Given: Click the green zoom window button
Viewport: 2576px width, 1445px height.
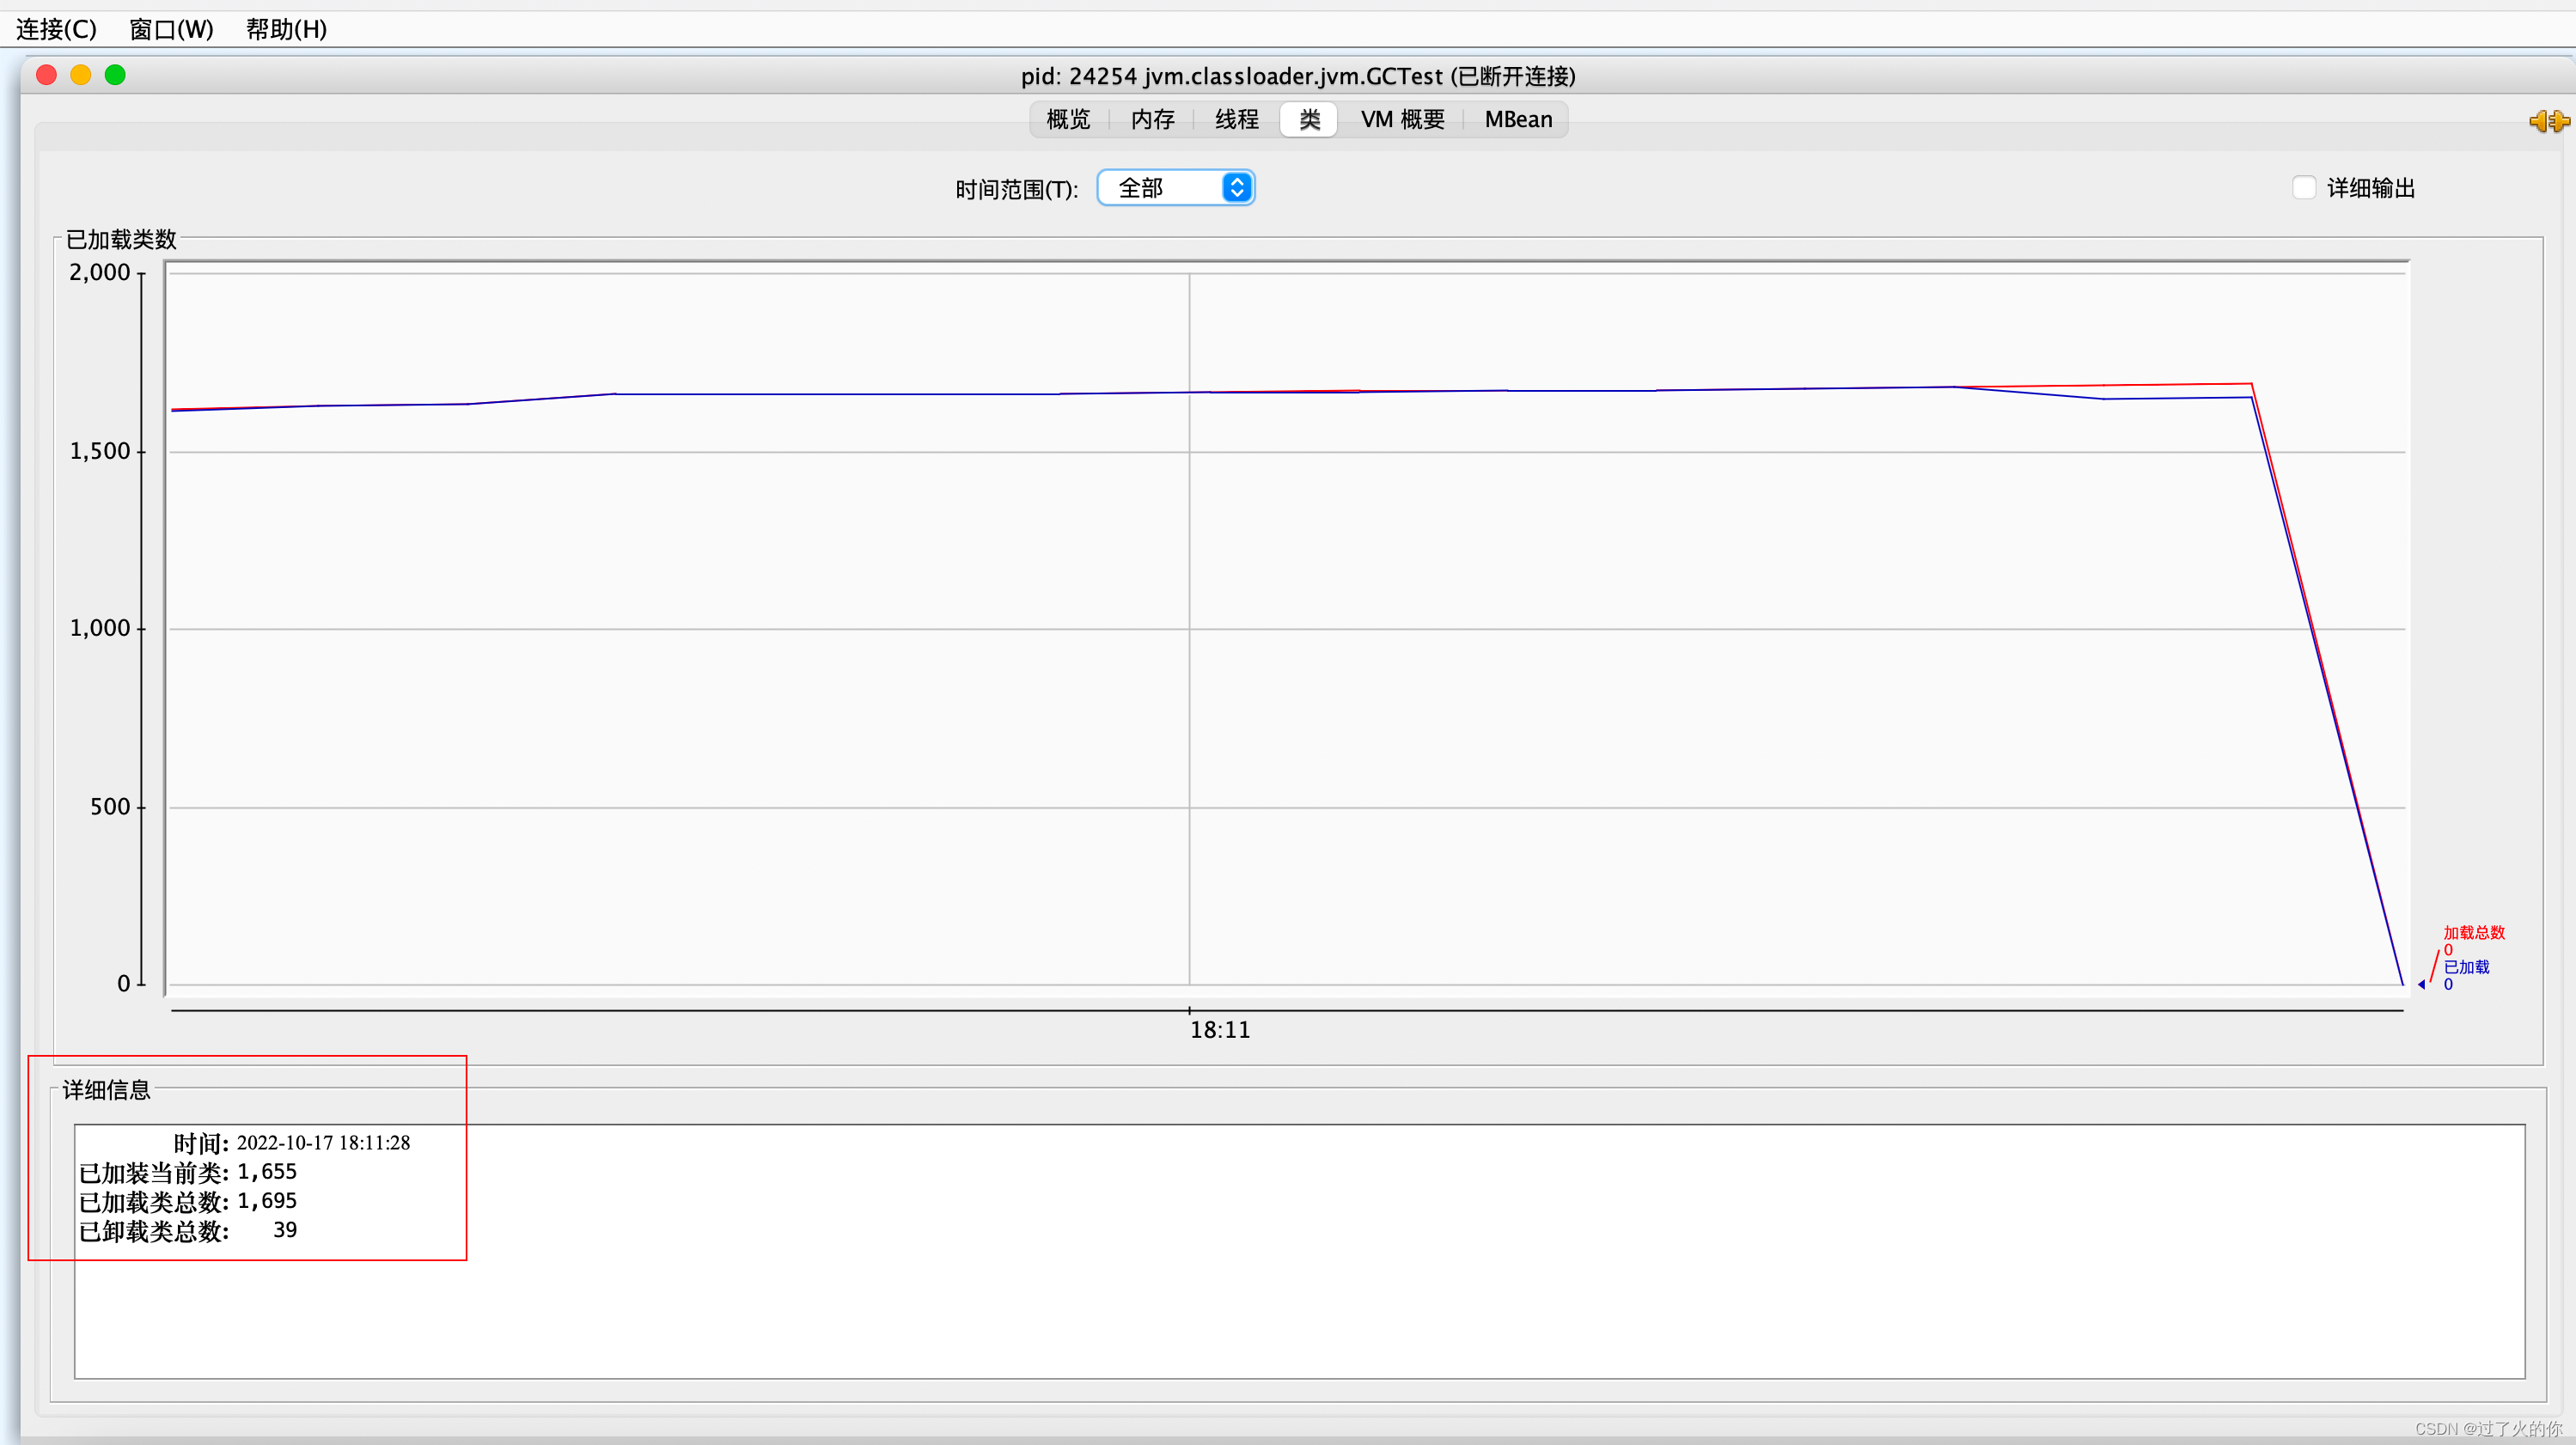Looking at the screenshot, I should (115, 75).
